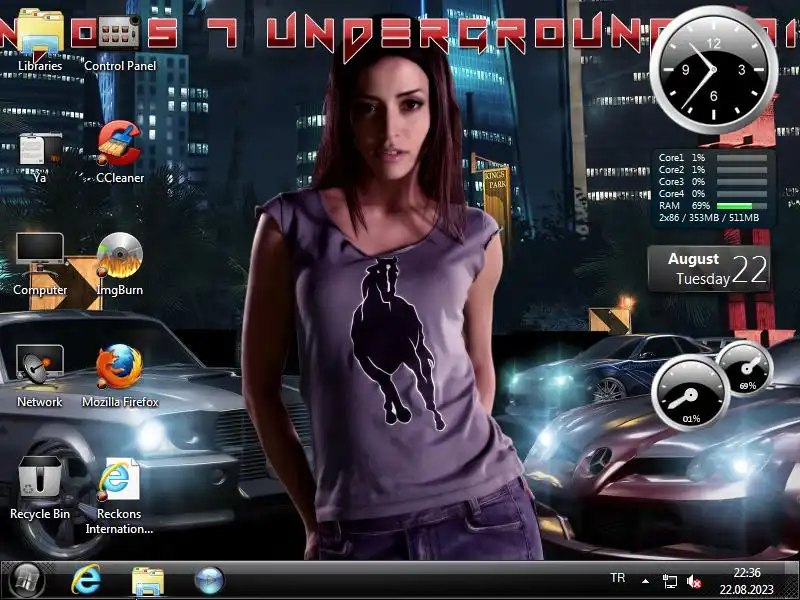Click the Windows Start orb
The height and width of the screenshot is (600, 800).
(27, 581)
